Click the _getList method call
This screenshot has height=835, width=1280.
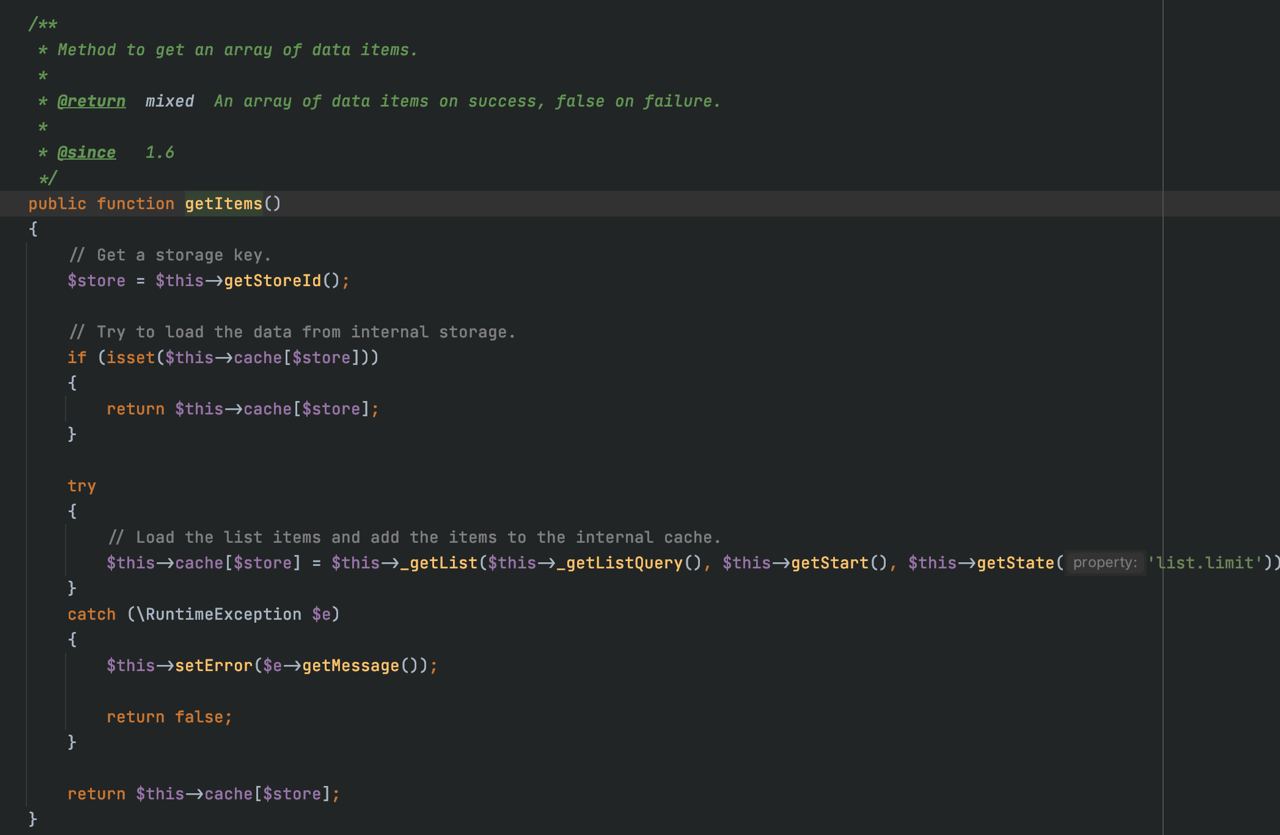(438, 563)
